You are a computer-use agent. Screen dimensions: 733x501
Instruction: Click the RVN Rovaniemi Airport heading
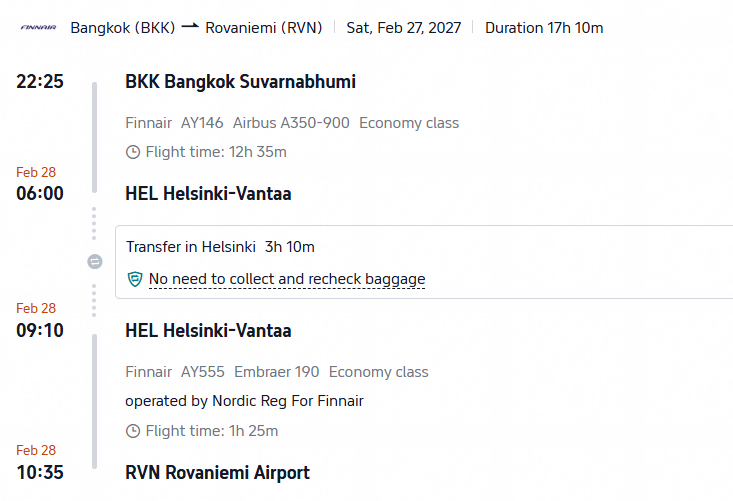[217, 472]
